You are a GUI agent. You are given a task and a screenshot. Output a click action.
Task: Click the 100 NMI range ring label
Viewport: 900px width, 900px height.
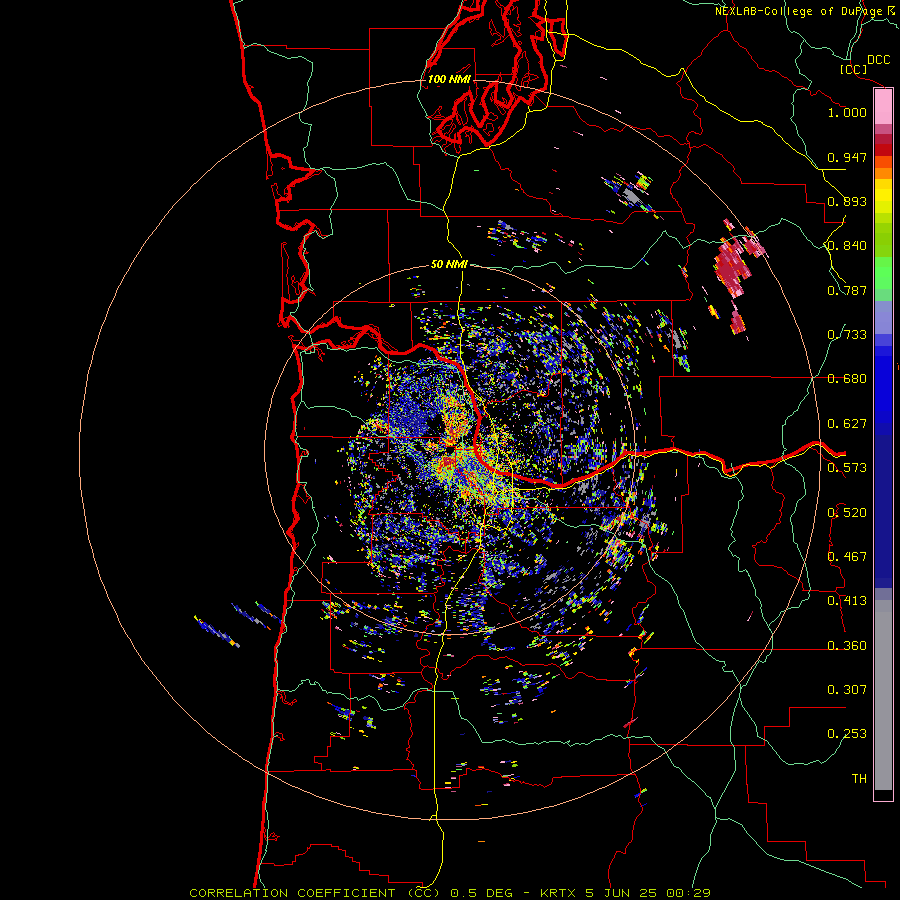pyautogui.click(x=449, y=79)
